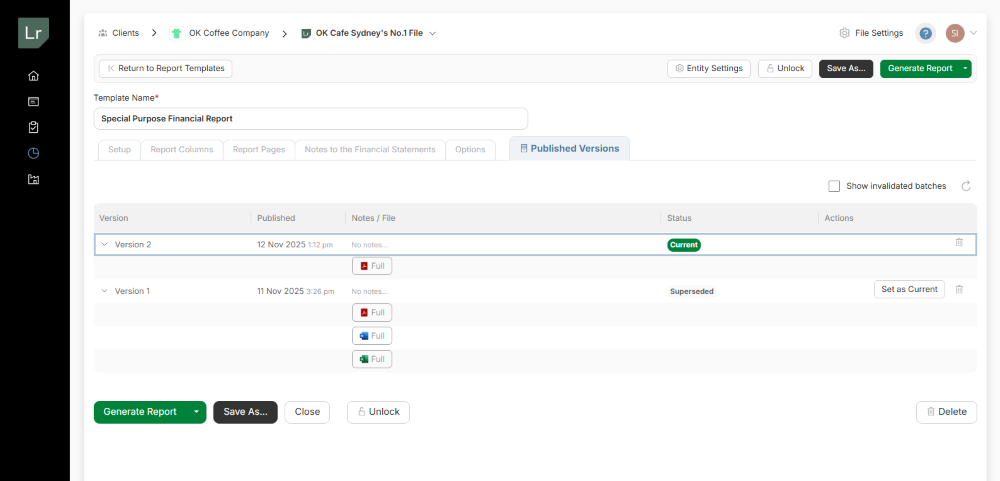The image size is (1000, 481).
Task: Go to OK Coffee Company breadcrumb
Action: [x=229, y=33]
